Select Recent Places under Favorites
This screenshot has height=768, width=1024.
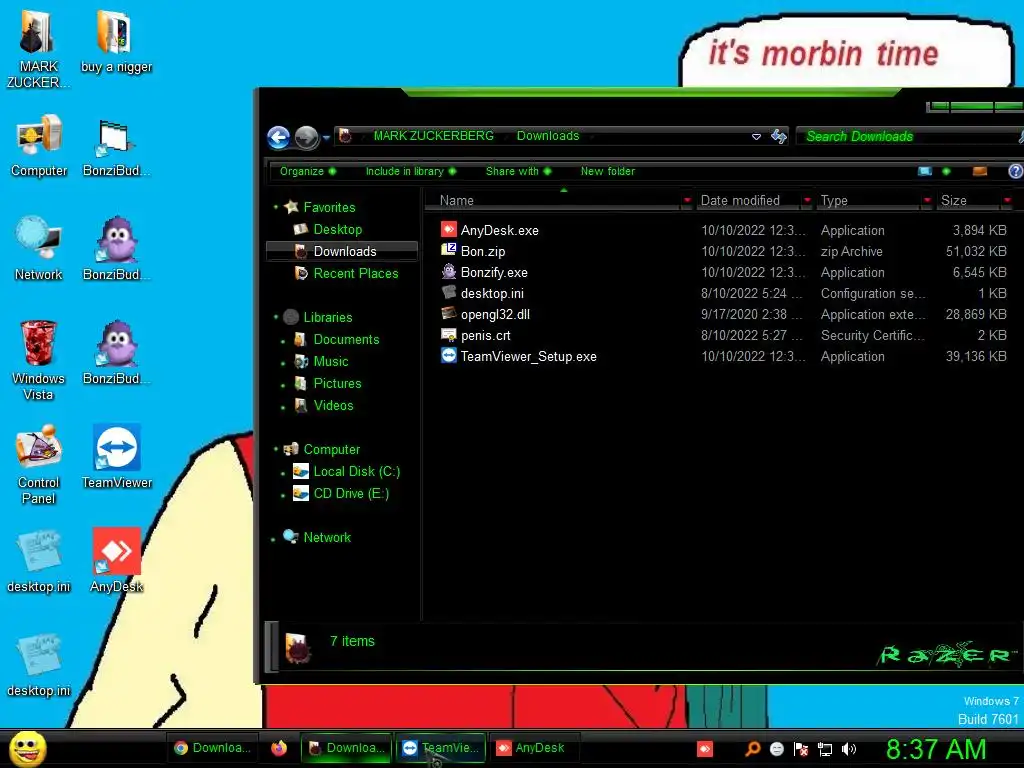(355, 274)
